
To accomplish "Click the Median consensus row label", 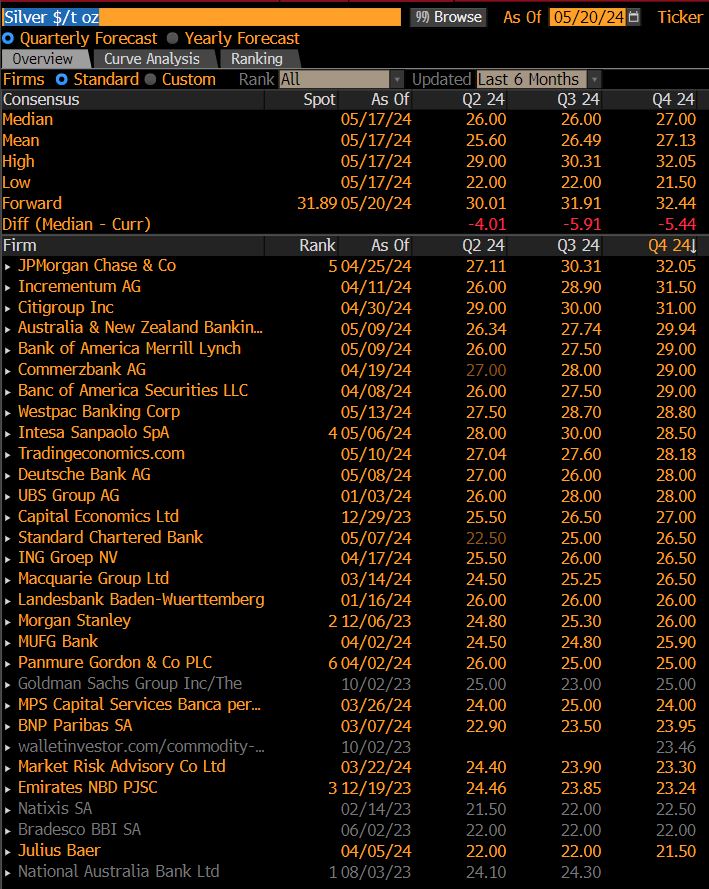I will click(28, 120).
